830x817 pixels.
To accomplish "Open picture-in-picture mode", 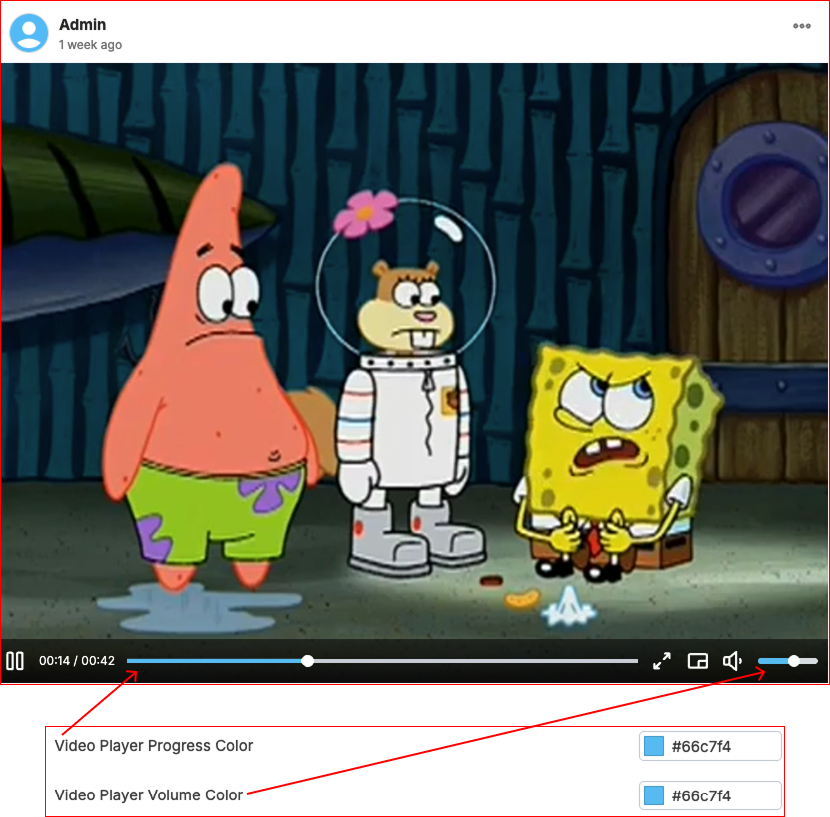I will (697, 661).
